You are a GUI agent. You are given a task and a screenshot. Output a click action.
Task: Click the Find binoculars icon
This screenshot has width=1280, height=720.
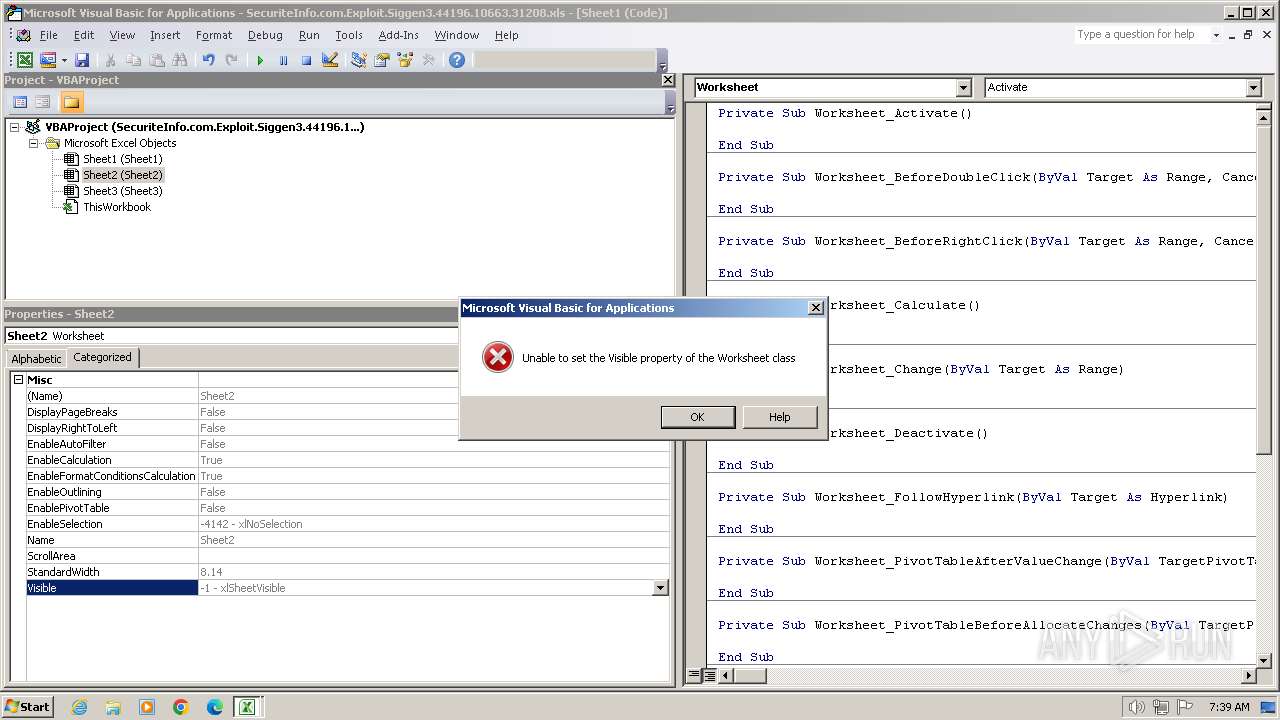(x=180, y=60)
